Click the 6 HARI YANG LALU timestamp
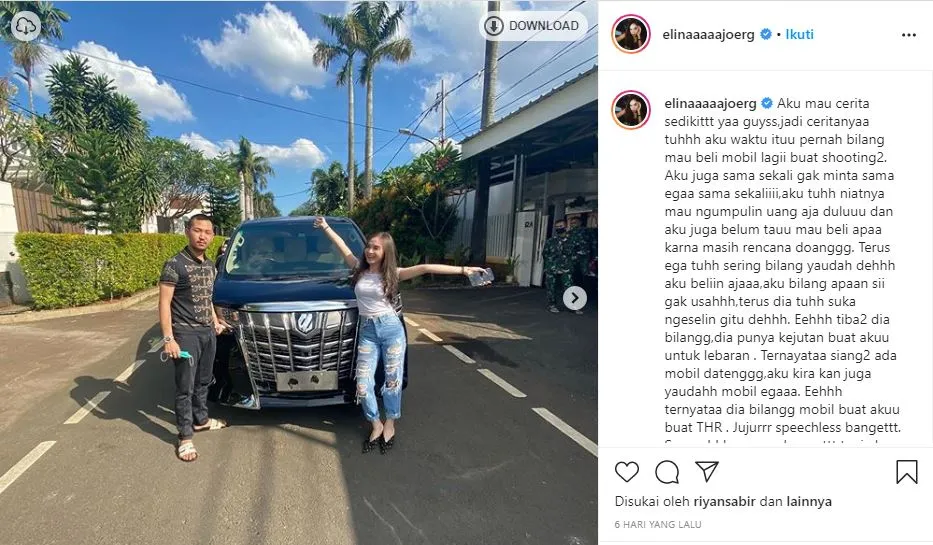 658,524
